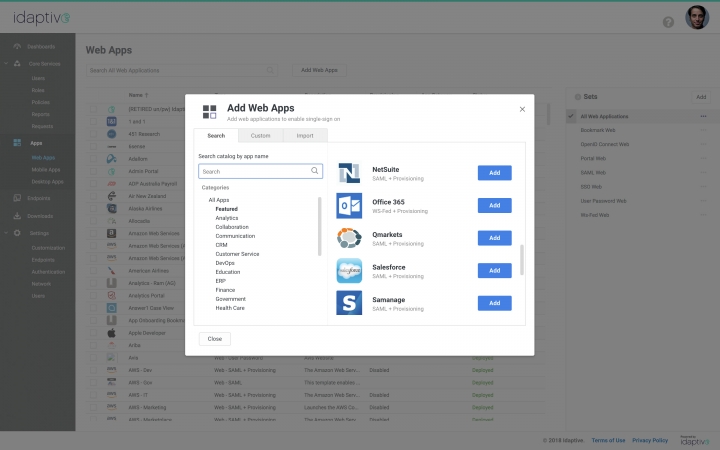The height and width of the screenshot is (450, 720).
Task: Click the Adallom app icon in table
Action: tap(112, 159)
